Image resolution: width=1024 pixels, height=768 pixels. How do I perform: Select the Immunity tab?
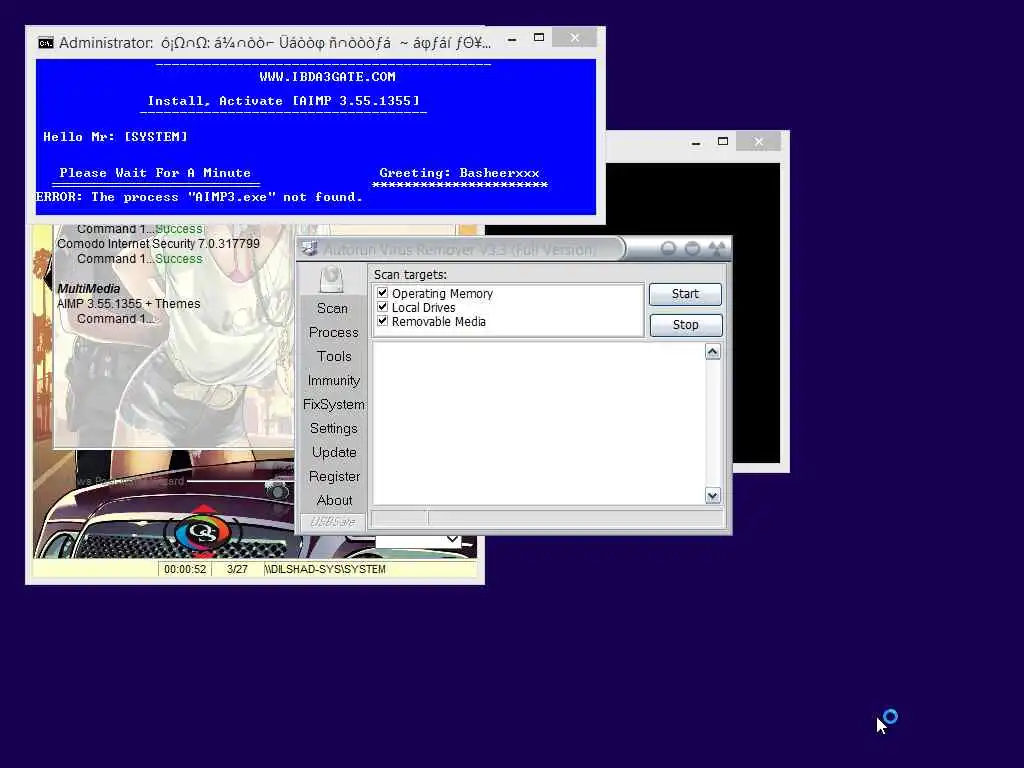(334, 381)
